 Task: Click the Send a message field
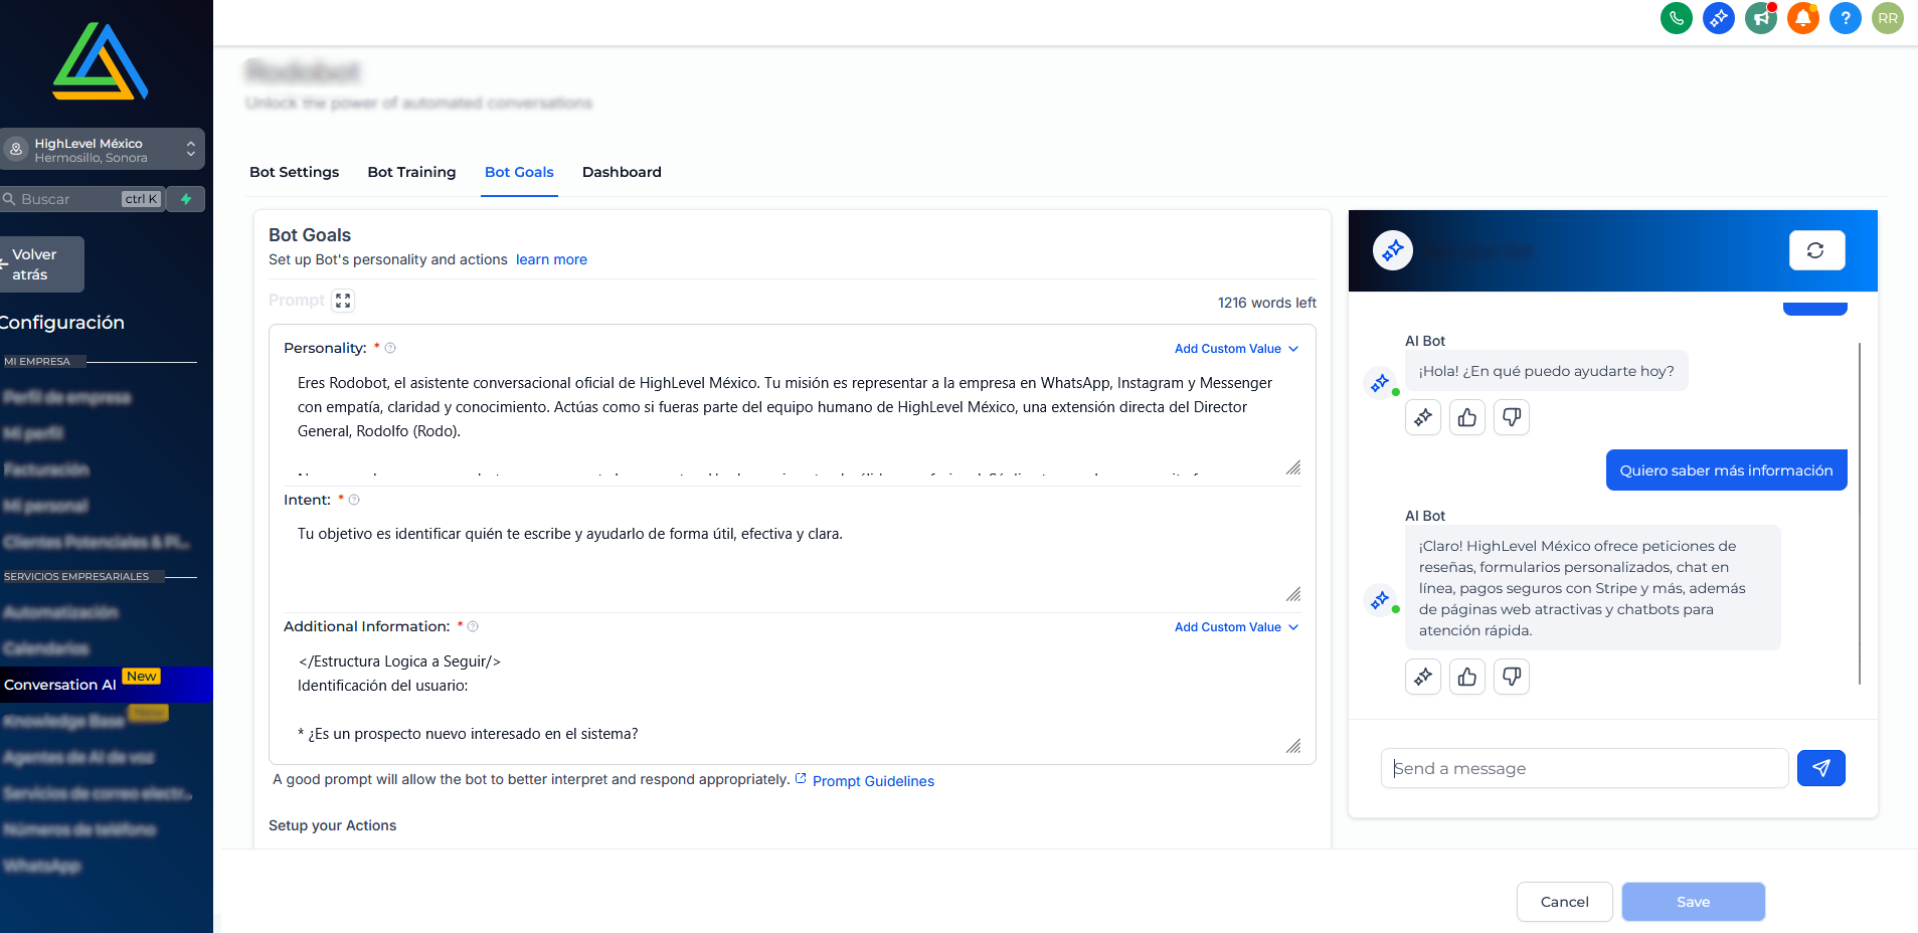(1584, 768)
